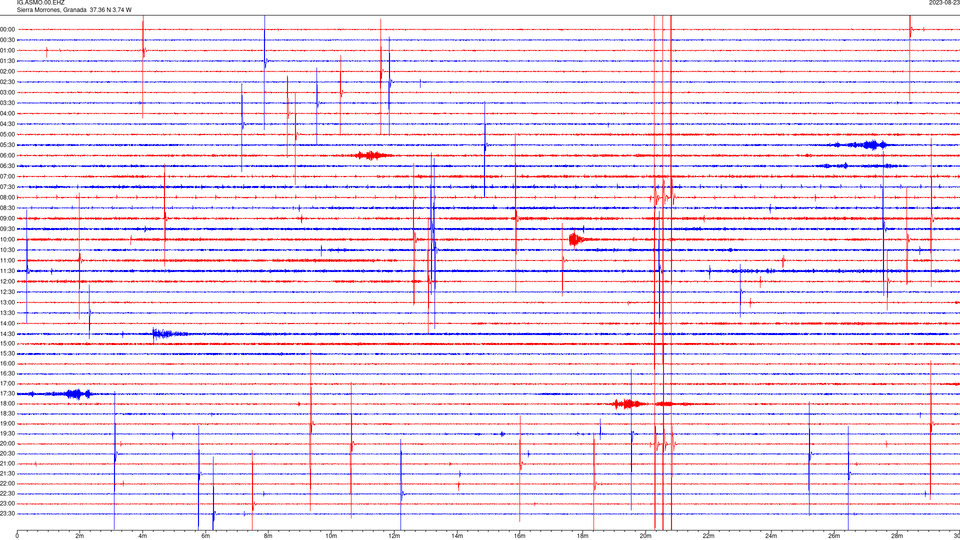Viewport: 960px width, 540px height.
Task: Click the 07:00 row label
Action: click(8, 176)
